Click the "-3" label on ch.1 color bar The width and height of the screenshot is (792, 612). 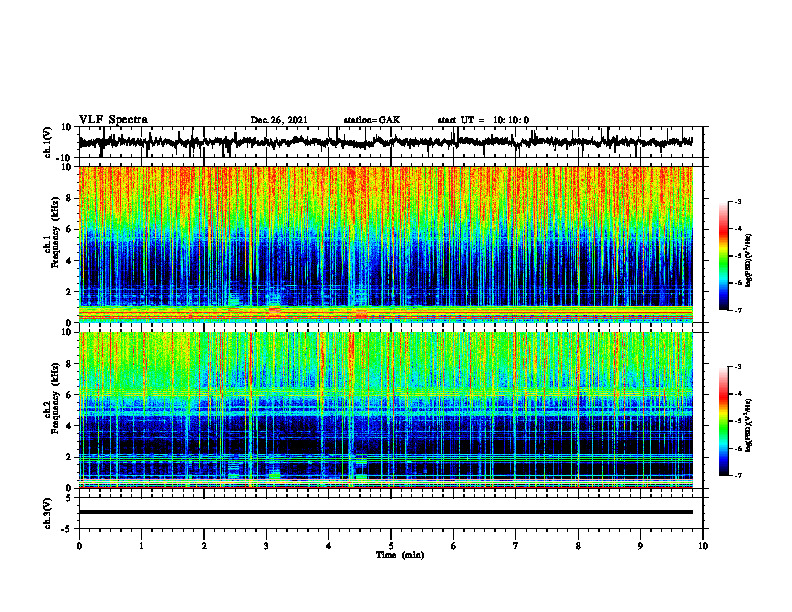click(737, 201)
